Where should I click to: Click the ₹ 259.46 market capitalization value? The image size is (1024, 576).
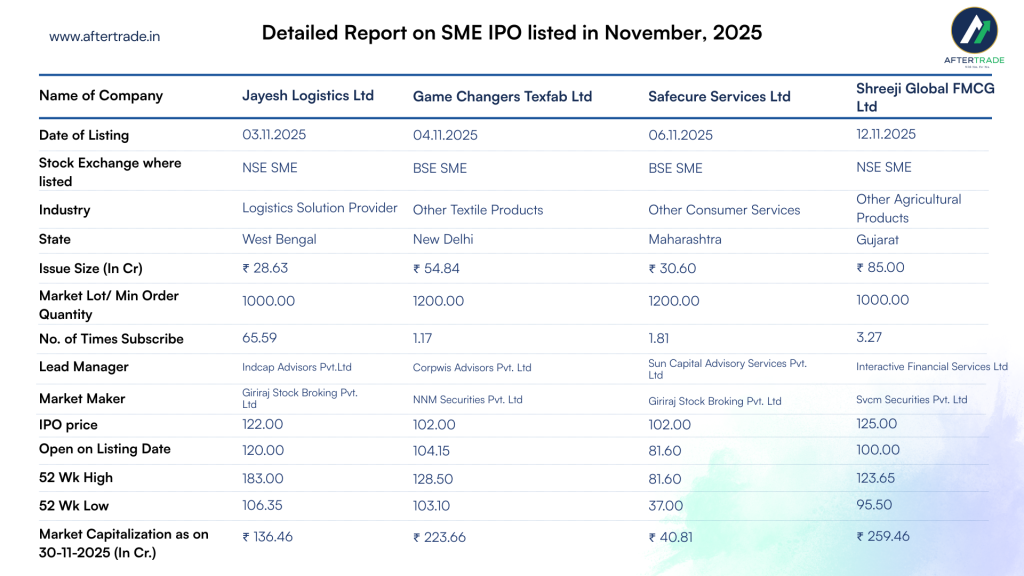[x=883, y=536]
